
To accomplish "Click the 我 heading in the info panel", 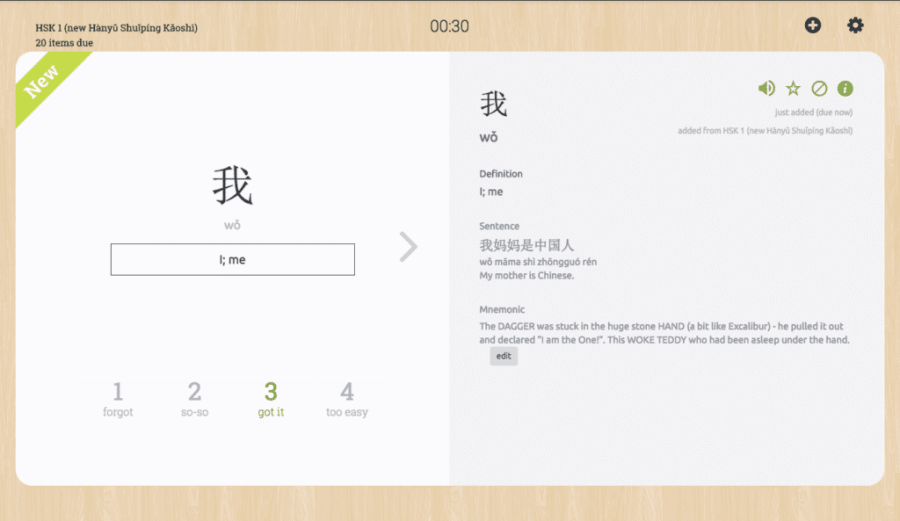I will pyautogui.click(x=494, y=103).
